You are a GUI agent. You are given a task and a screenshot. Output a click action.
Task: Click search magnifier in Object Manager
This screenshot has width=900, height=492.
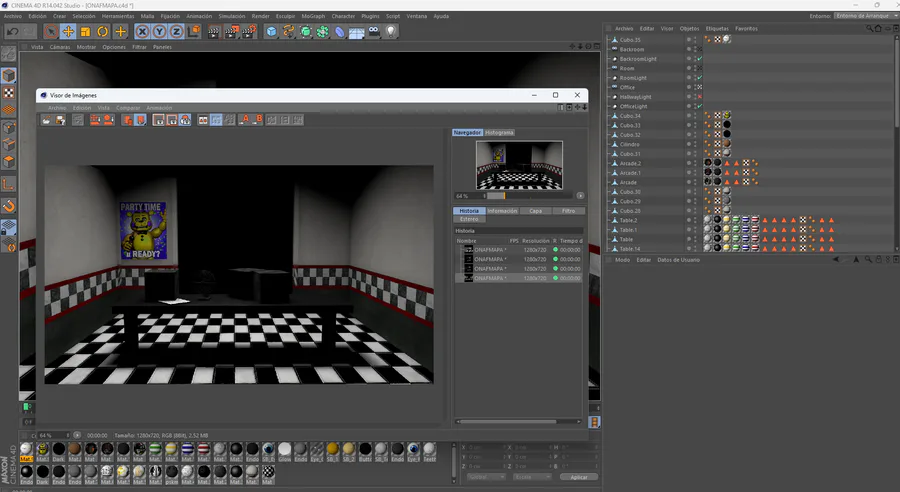(x=869, y=28)
